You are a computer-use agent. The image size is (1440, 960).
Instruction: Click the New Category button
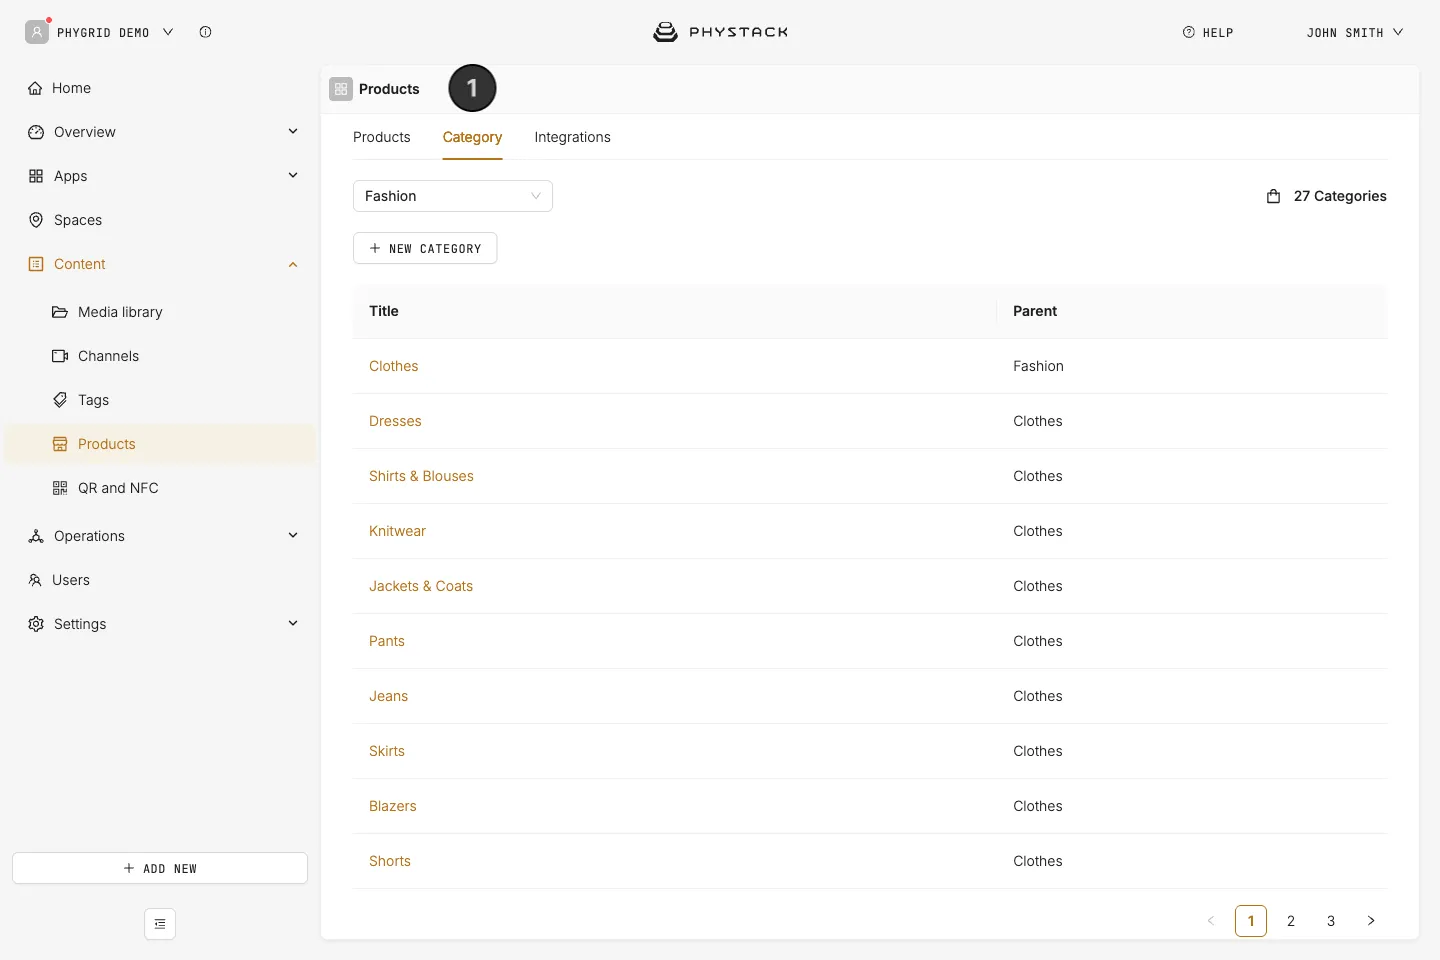(x=425, y=248)
